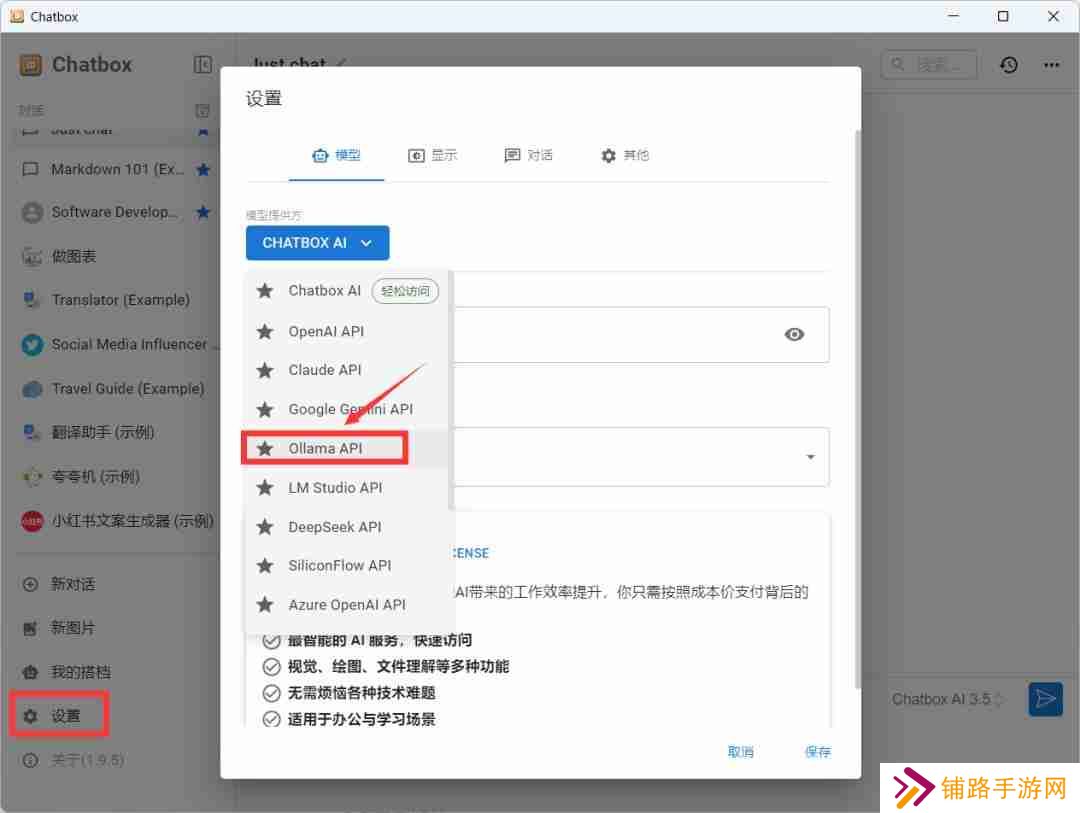Click the Translator (Example) avatar icon

tap(32, 300)
